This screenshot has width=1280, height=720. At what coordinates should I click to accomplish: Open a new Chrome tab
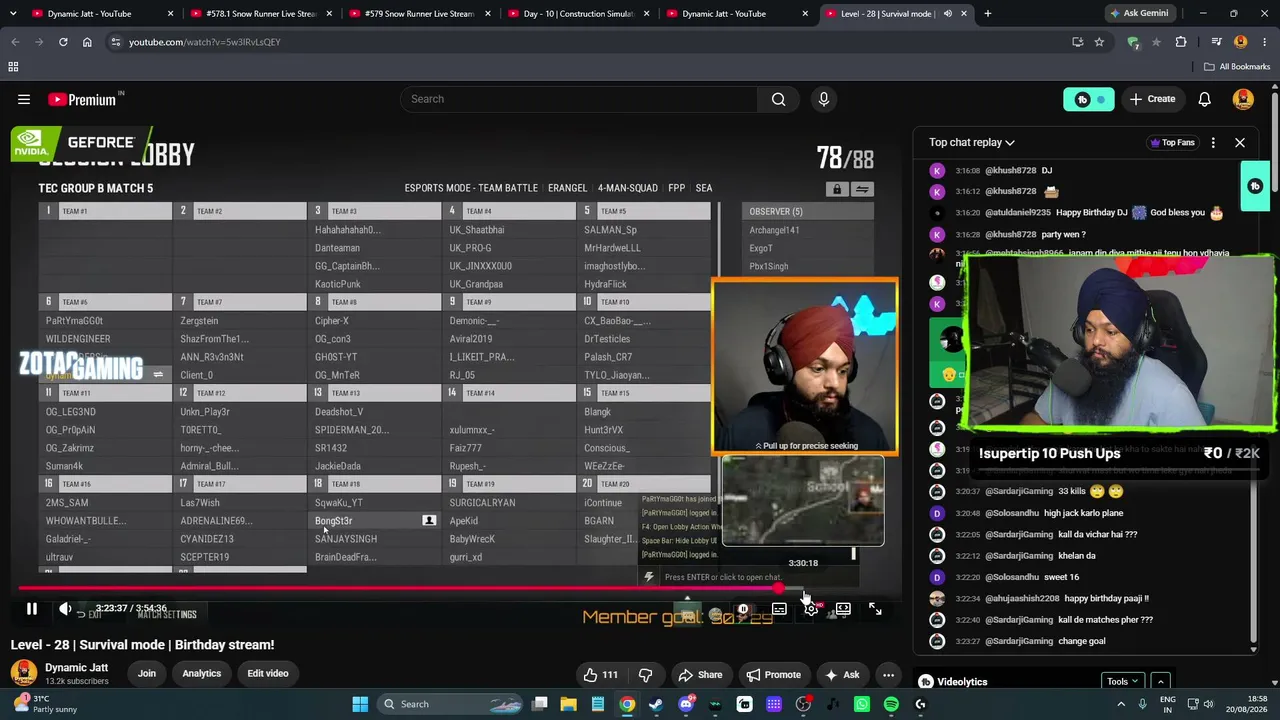[988, 14]
